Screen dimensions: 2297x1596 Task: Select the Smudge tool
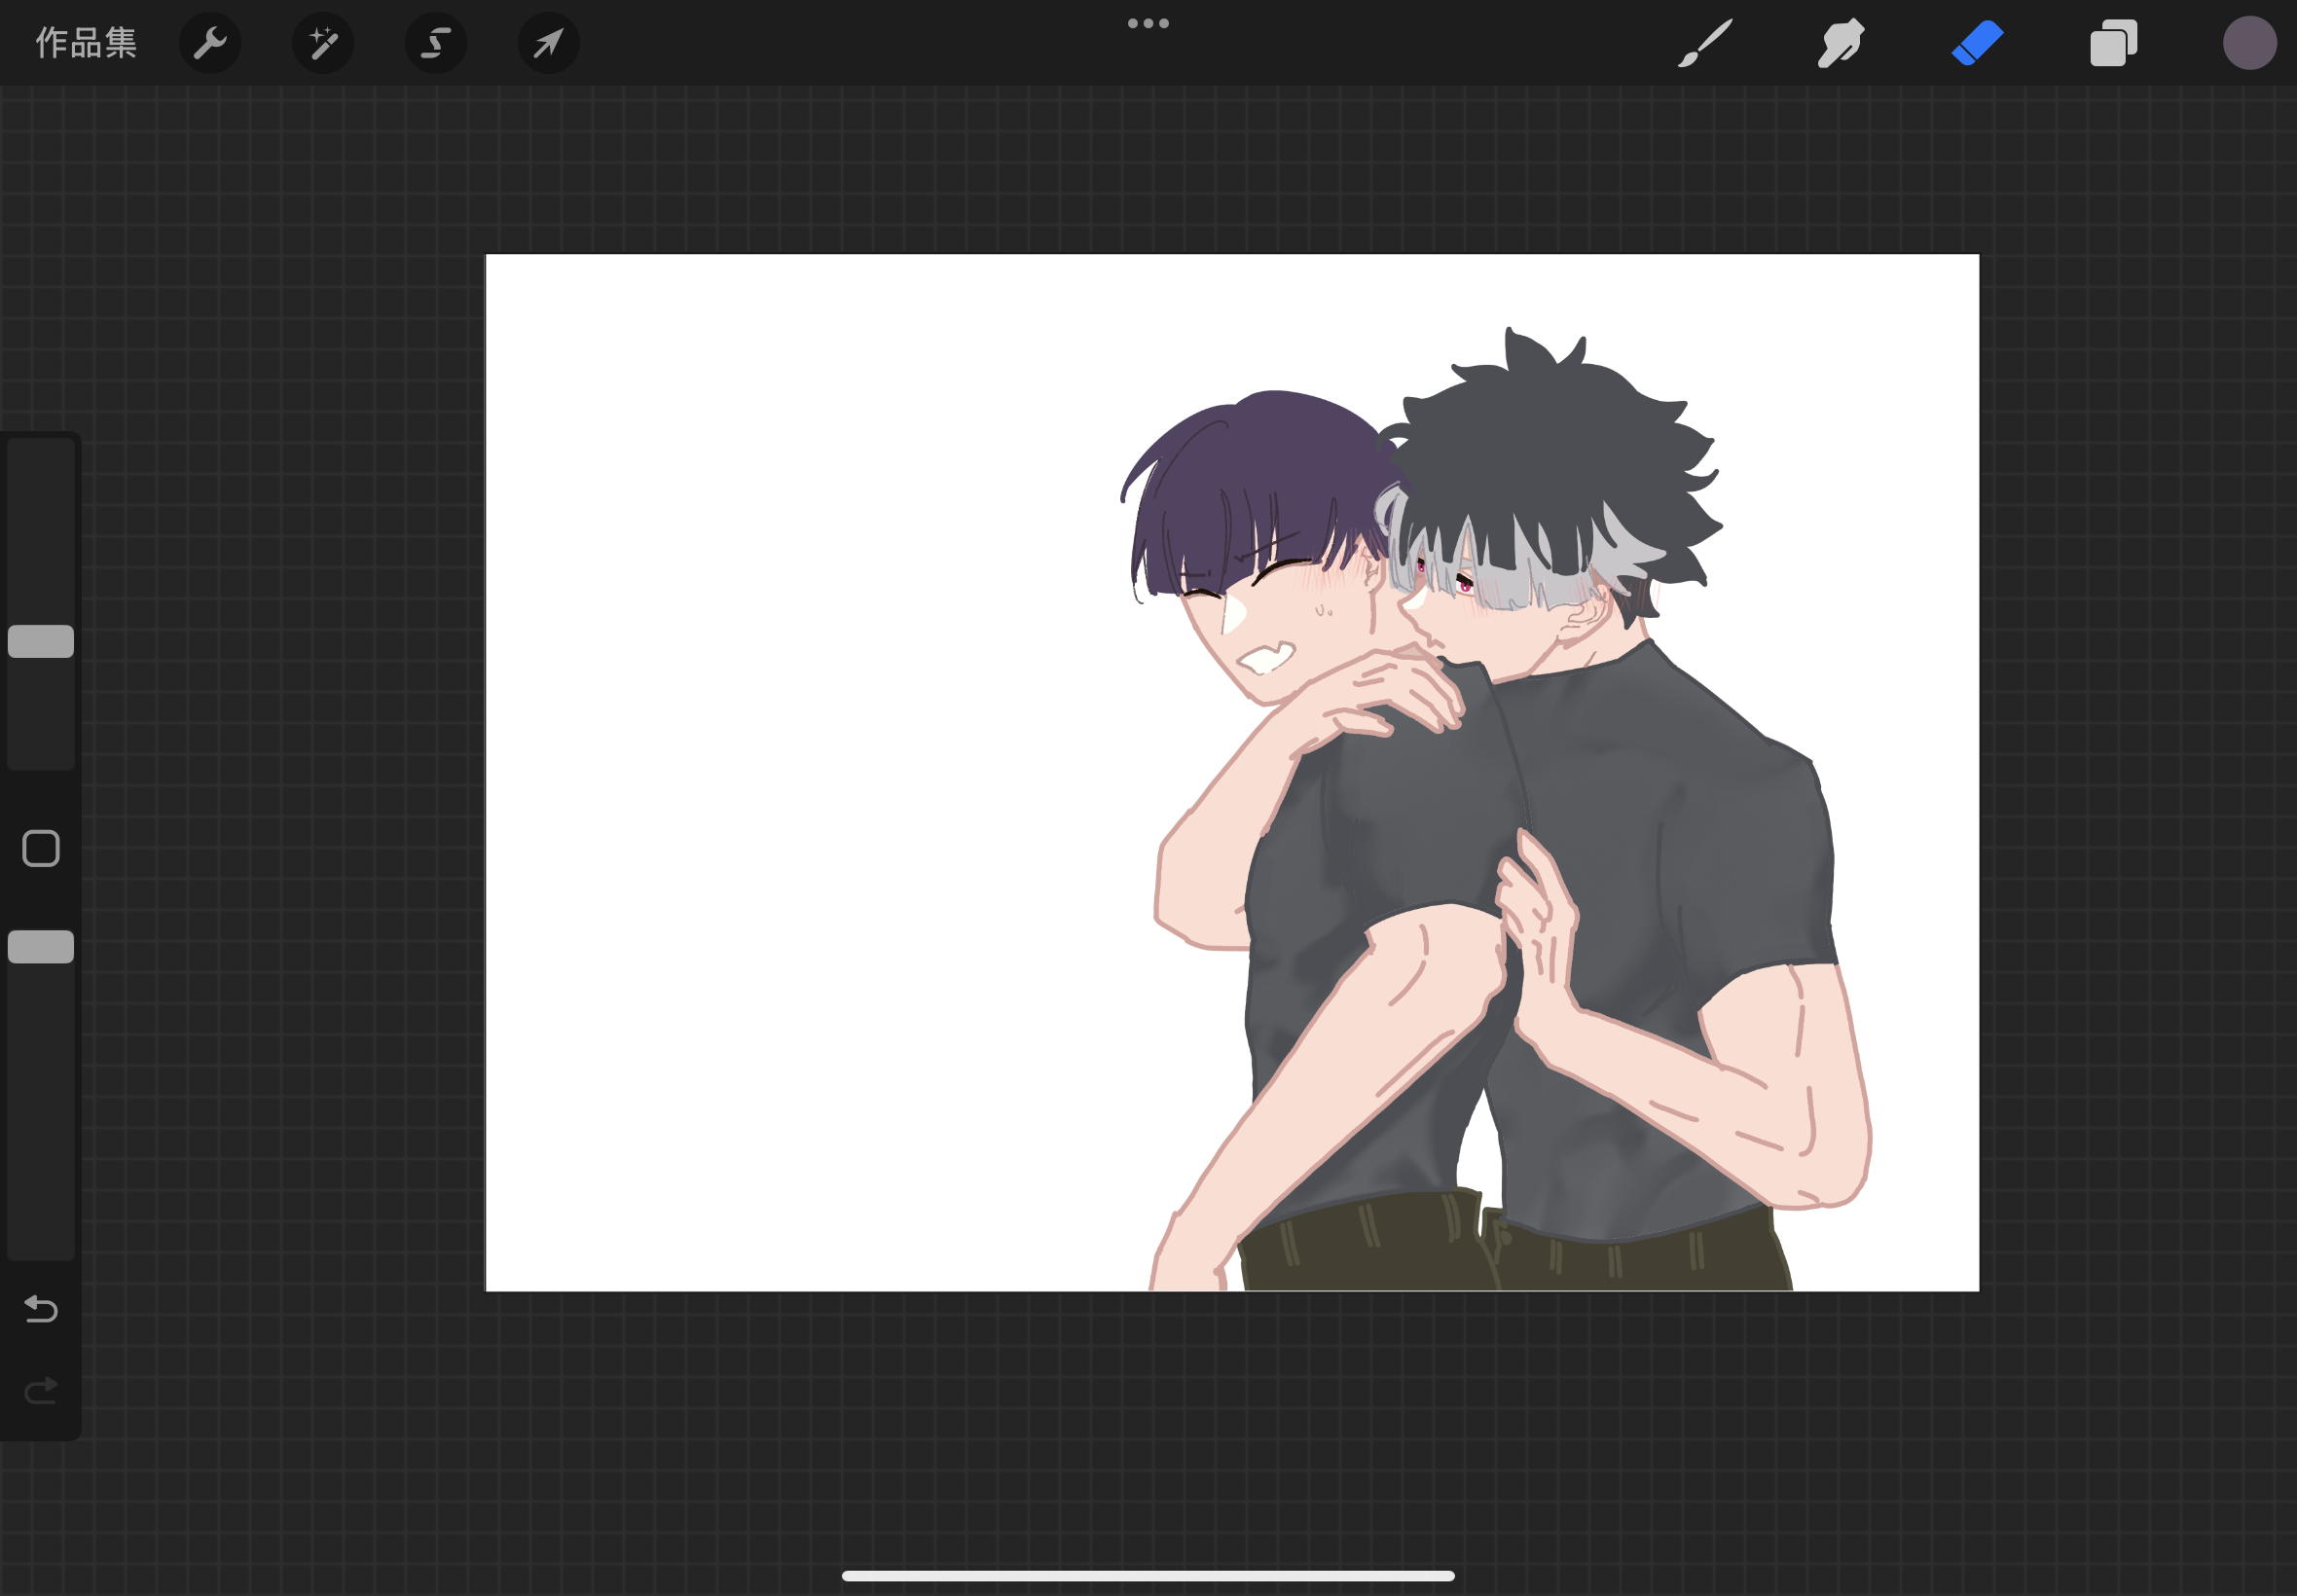pyautogui.click(x=1840, y=43)
